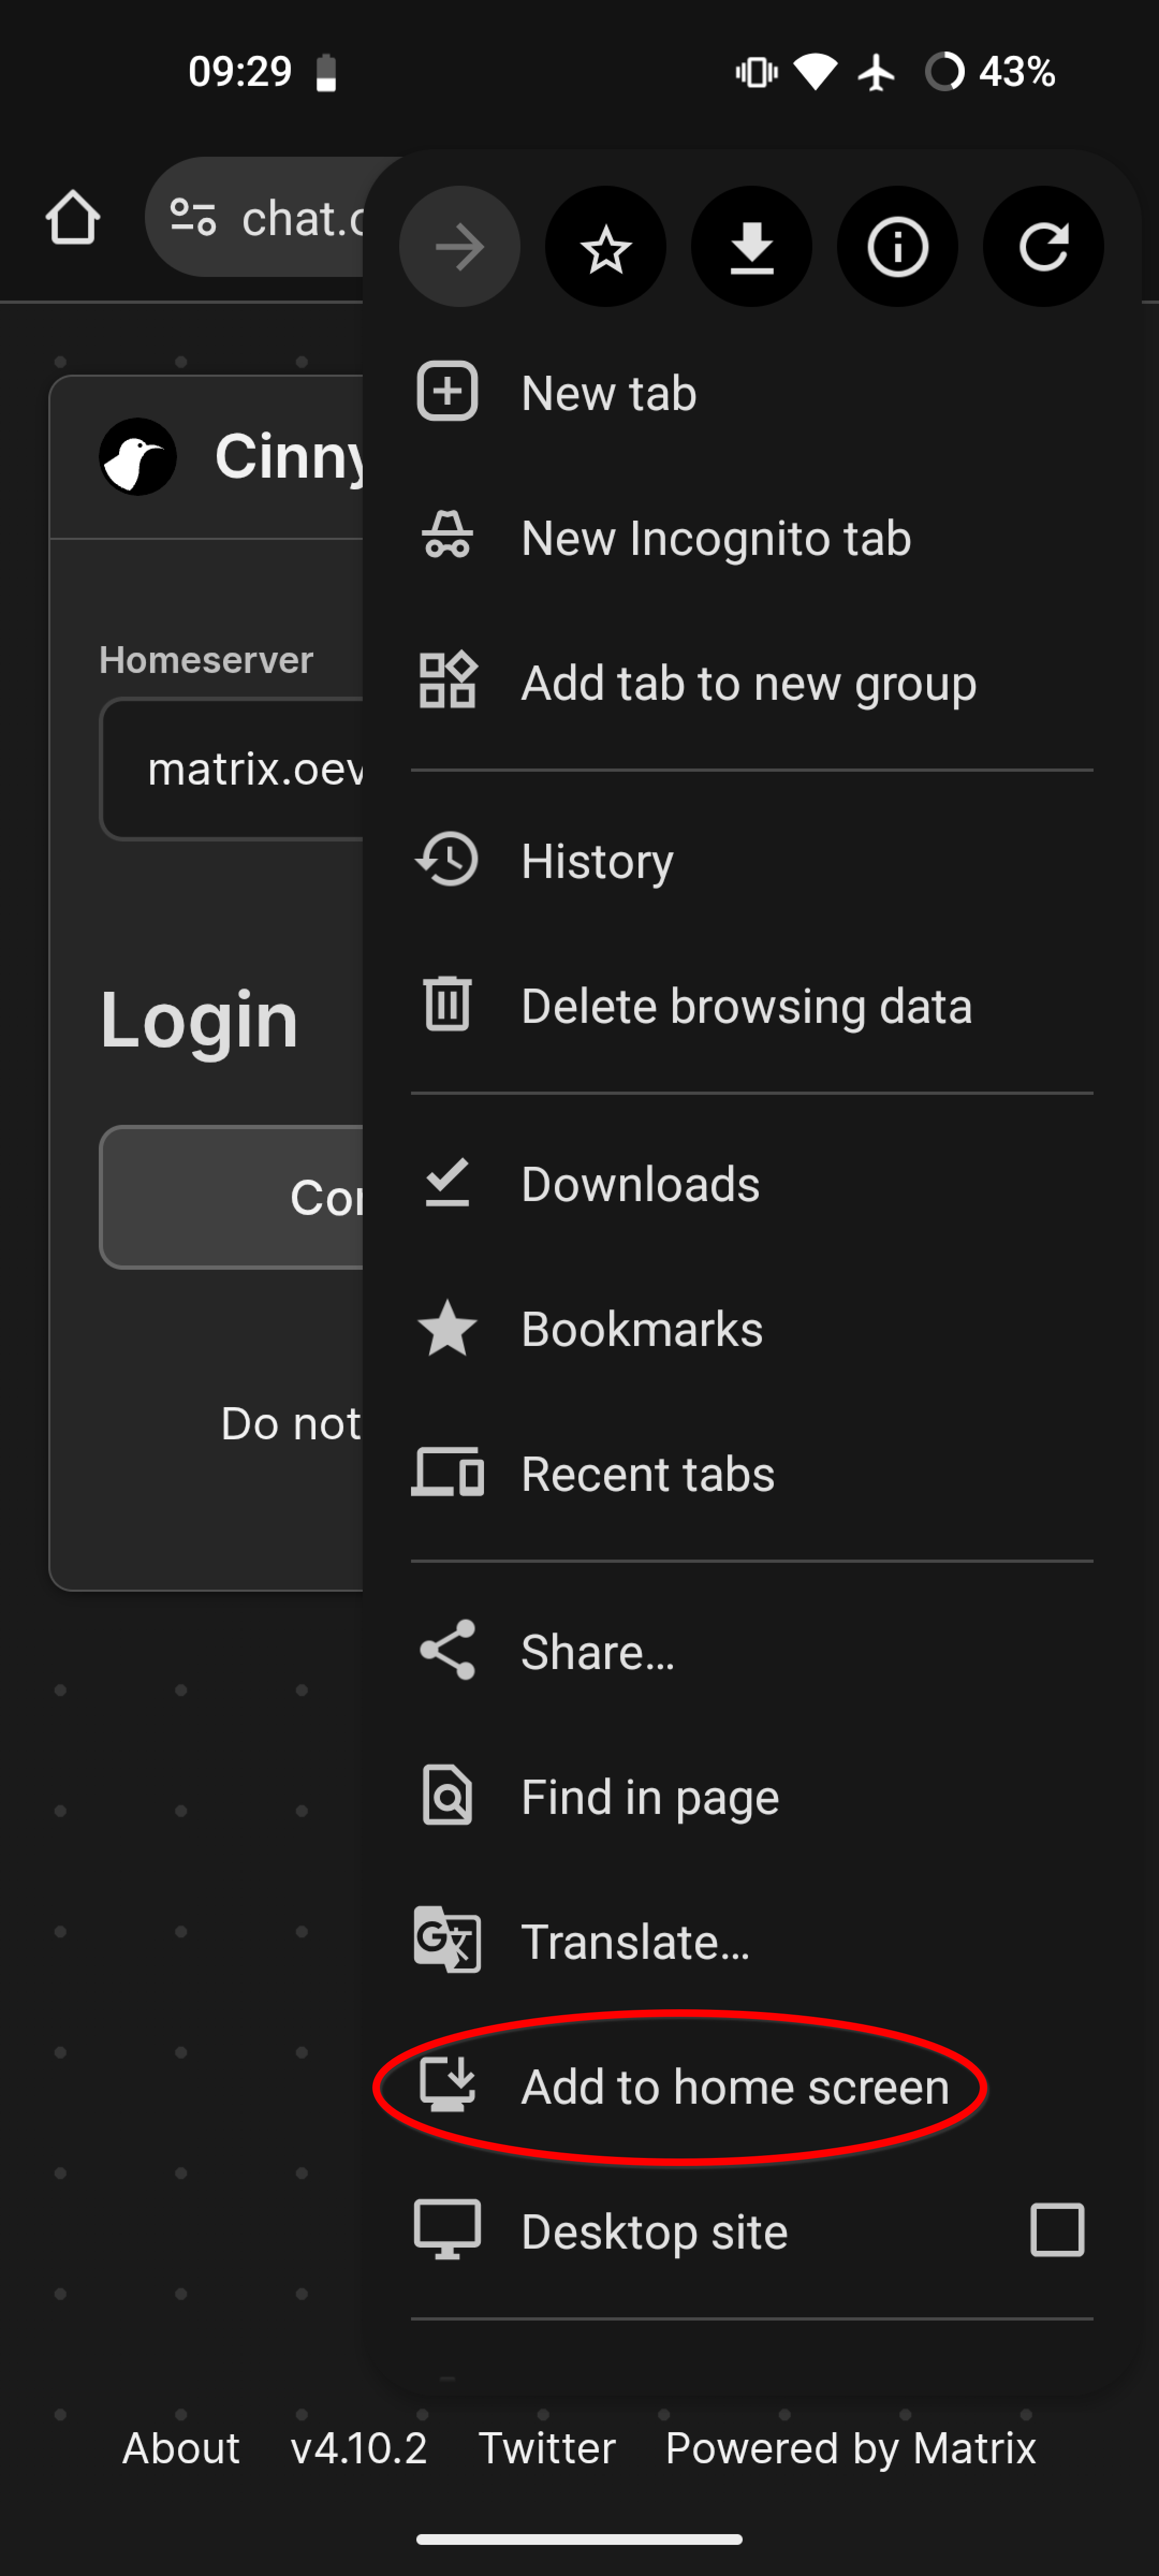Screen dimensions: 1159x2576
Task: Open Find in page
Action: tap(649, 1797)
